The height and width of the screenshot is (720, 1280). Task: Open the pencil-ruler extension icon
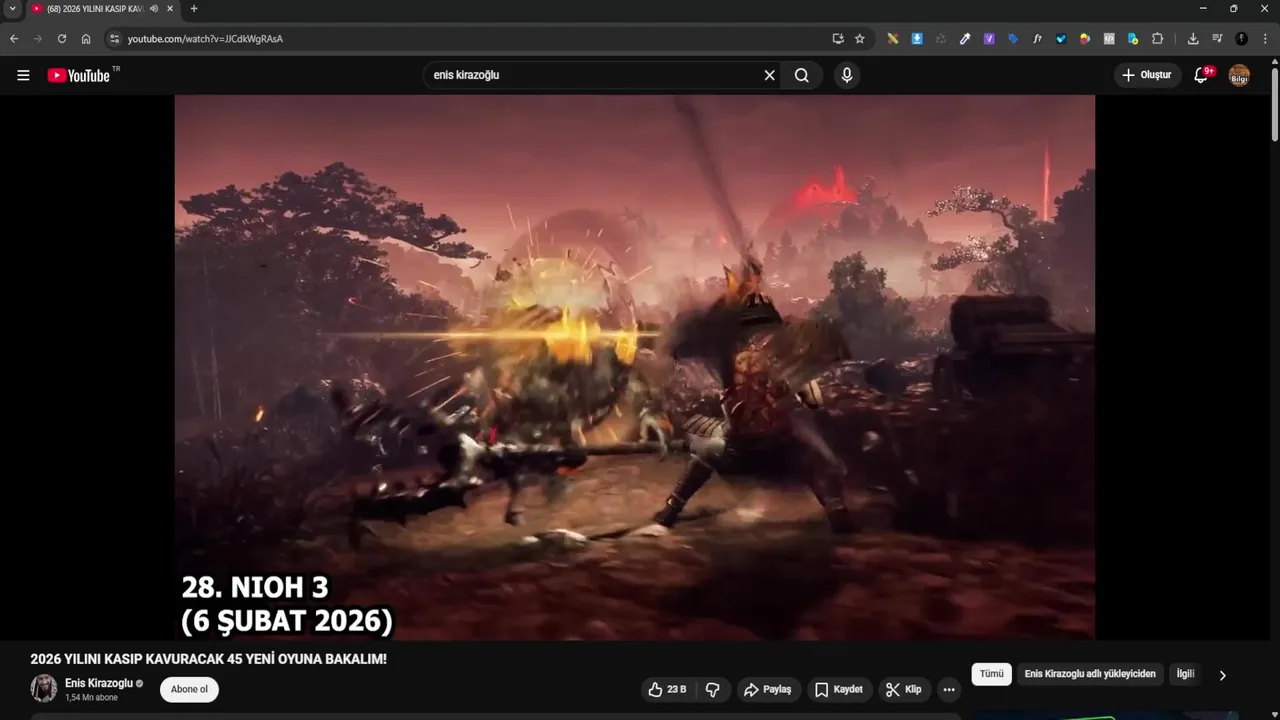pyautogui.click(x=893, y=39)
